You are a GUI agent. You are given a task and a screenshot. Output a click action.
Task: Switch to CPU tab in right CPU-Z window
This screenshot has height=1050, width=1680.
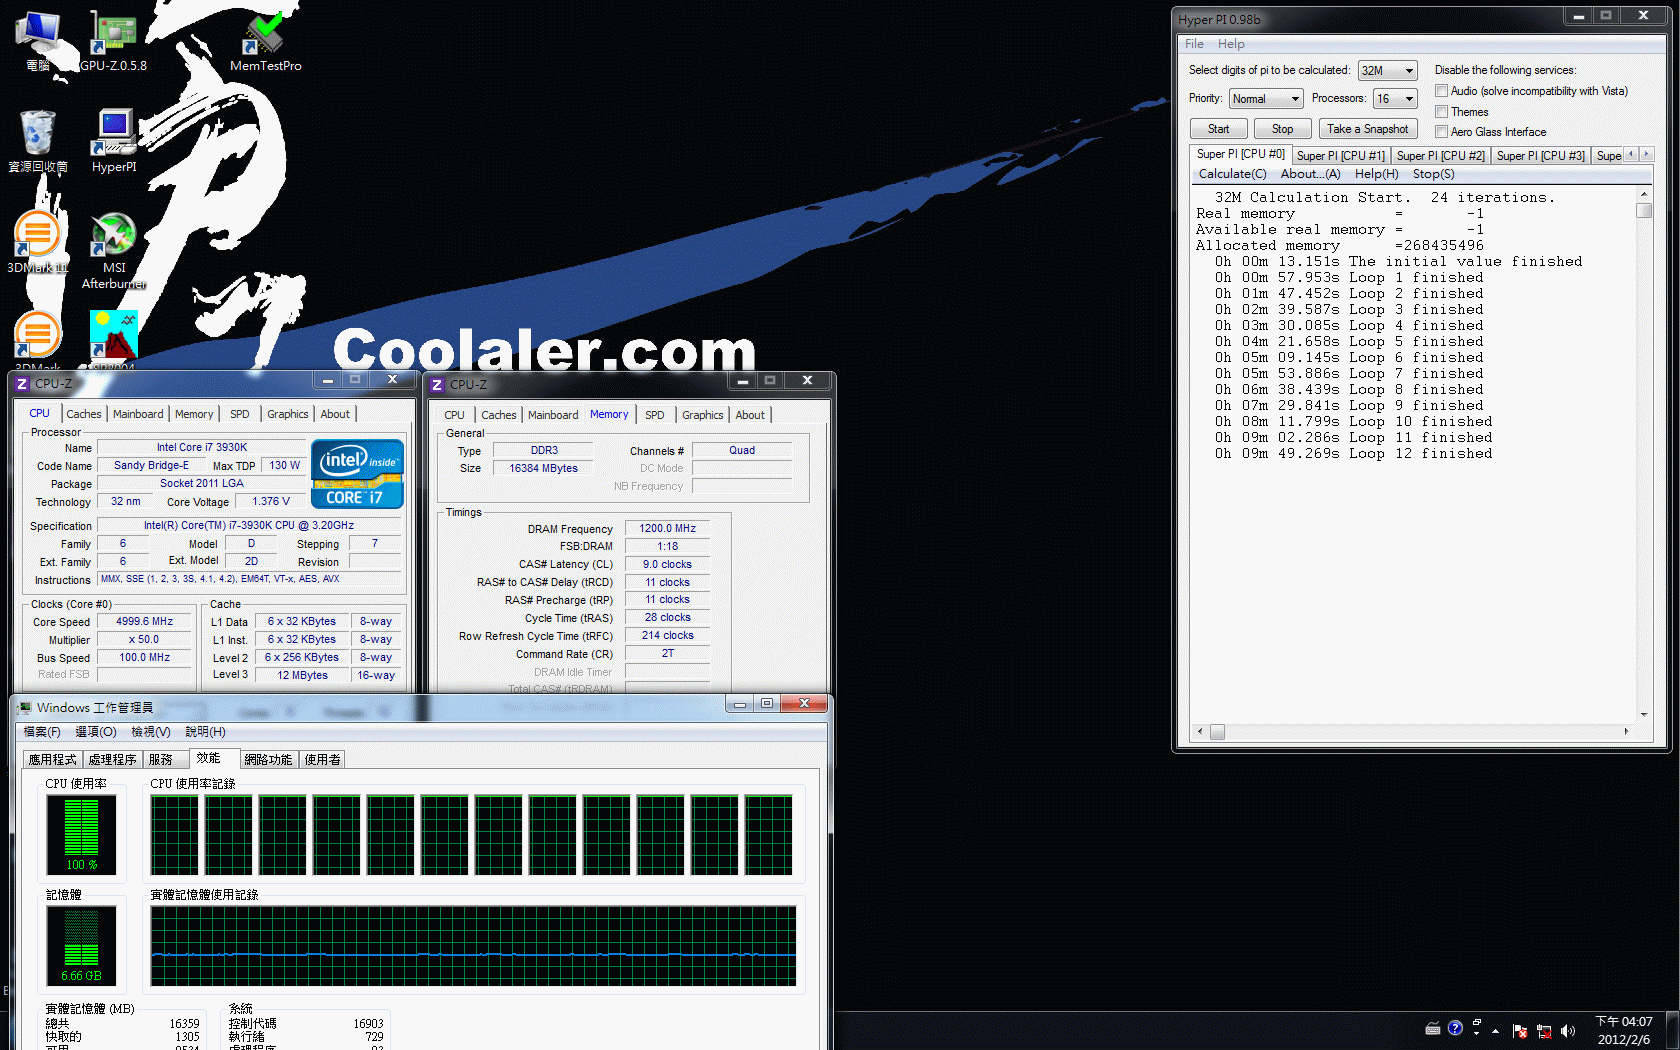[x=454, y=415]
